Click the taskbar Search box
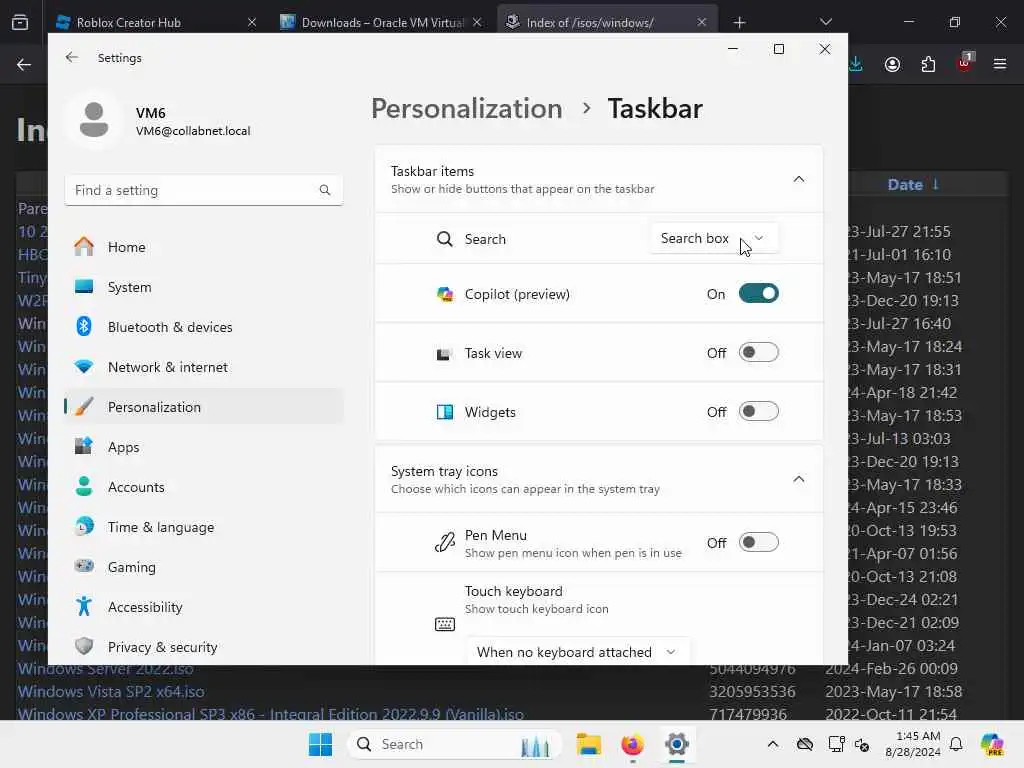This screenshot has width=1024, height=768. [455, 744]
